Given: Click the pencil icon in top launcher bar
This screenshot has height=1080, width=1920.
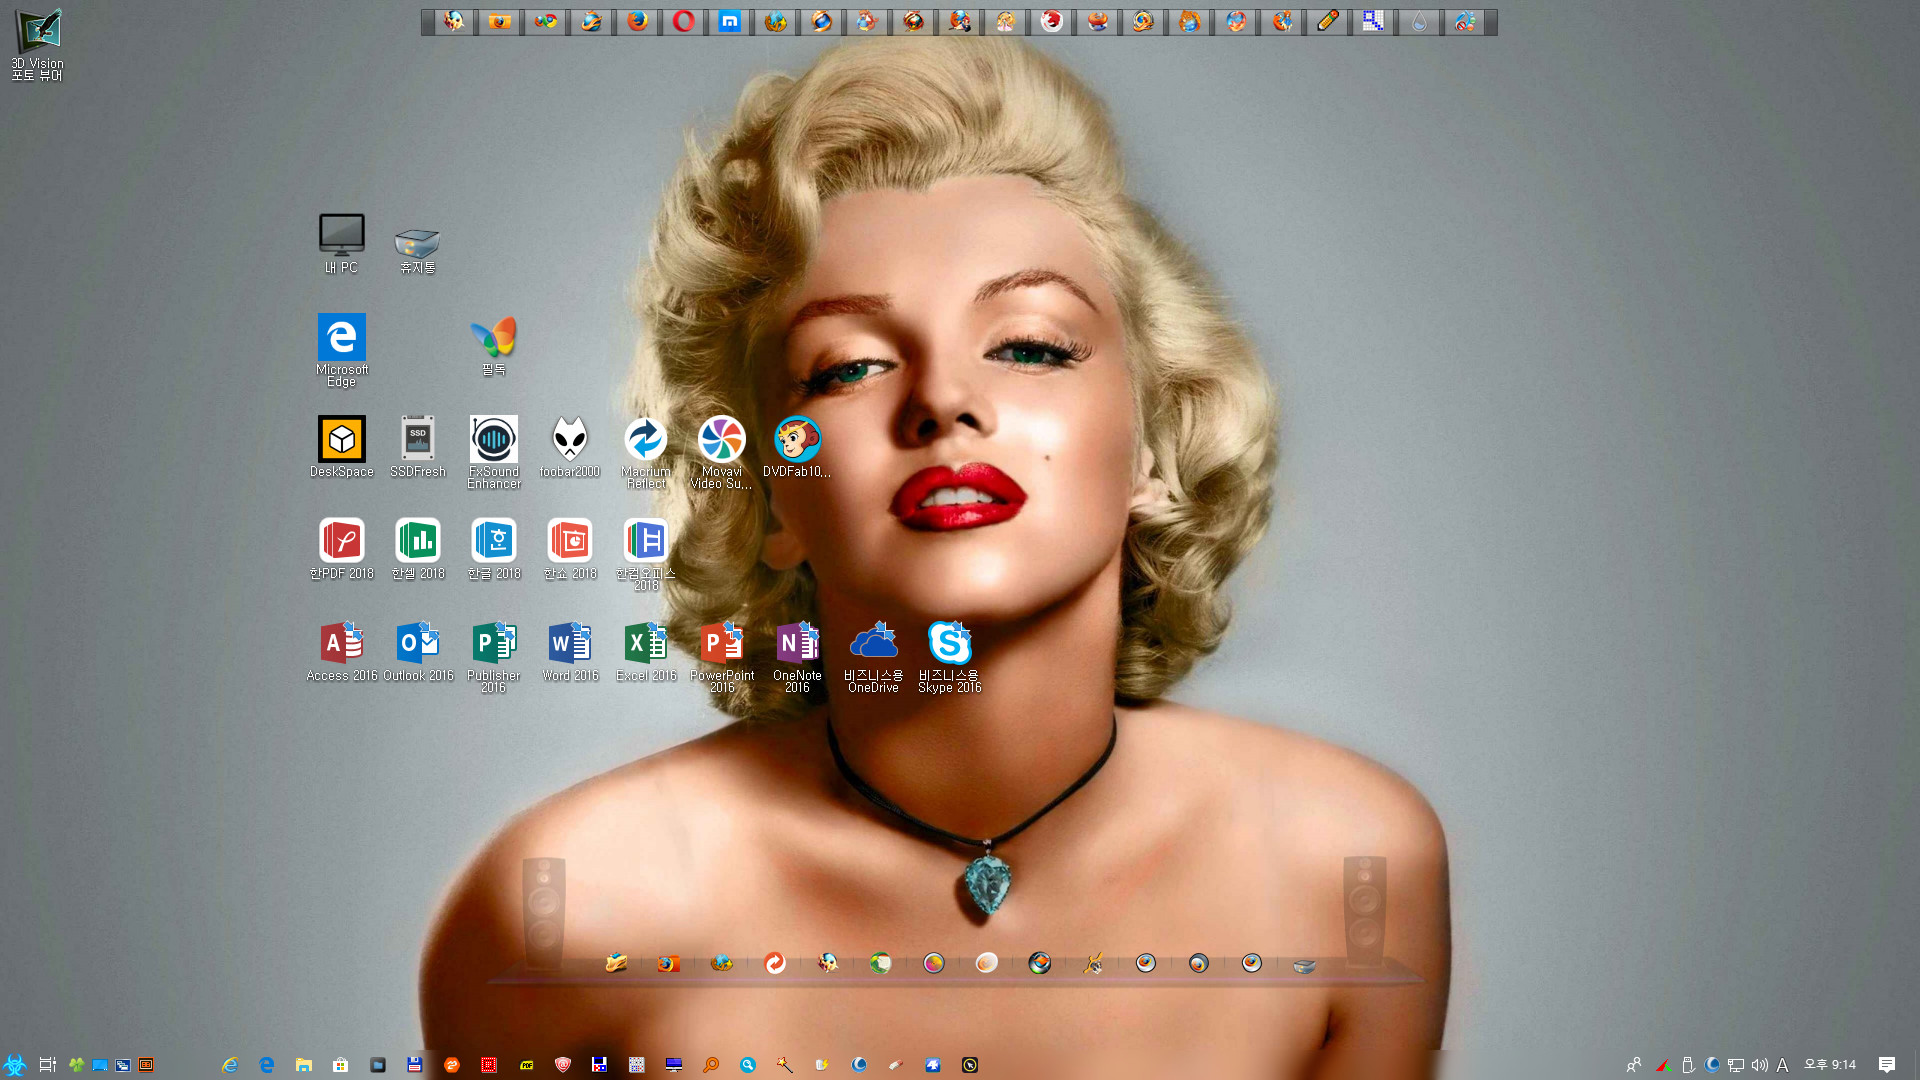Looking at the screenshot, I should [1328, 21].
